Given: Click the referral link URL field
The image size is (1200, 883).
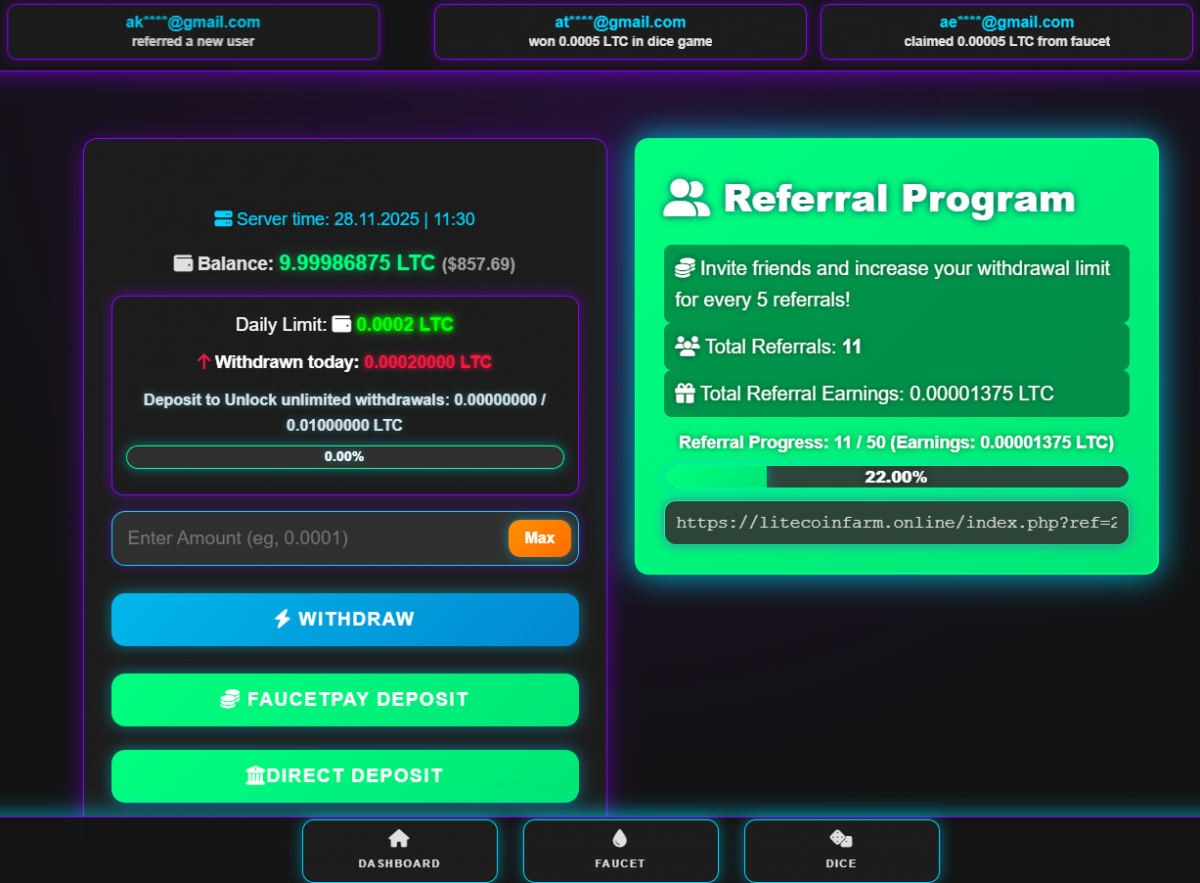Looking at the screenshot, I should point(896,522).
